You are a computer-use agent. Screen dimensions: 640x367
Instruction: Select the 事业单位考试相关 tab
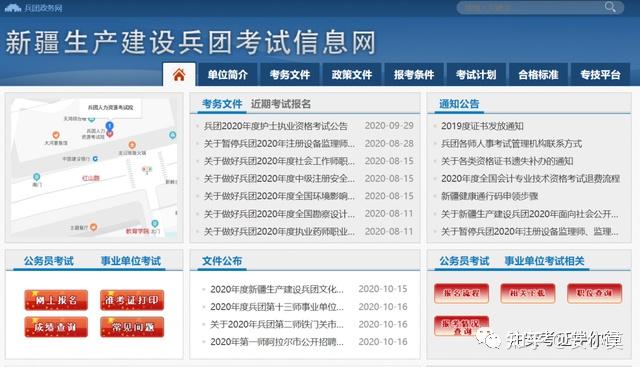[x=544, y=261]
